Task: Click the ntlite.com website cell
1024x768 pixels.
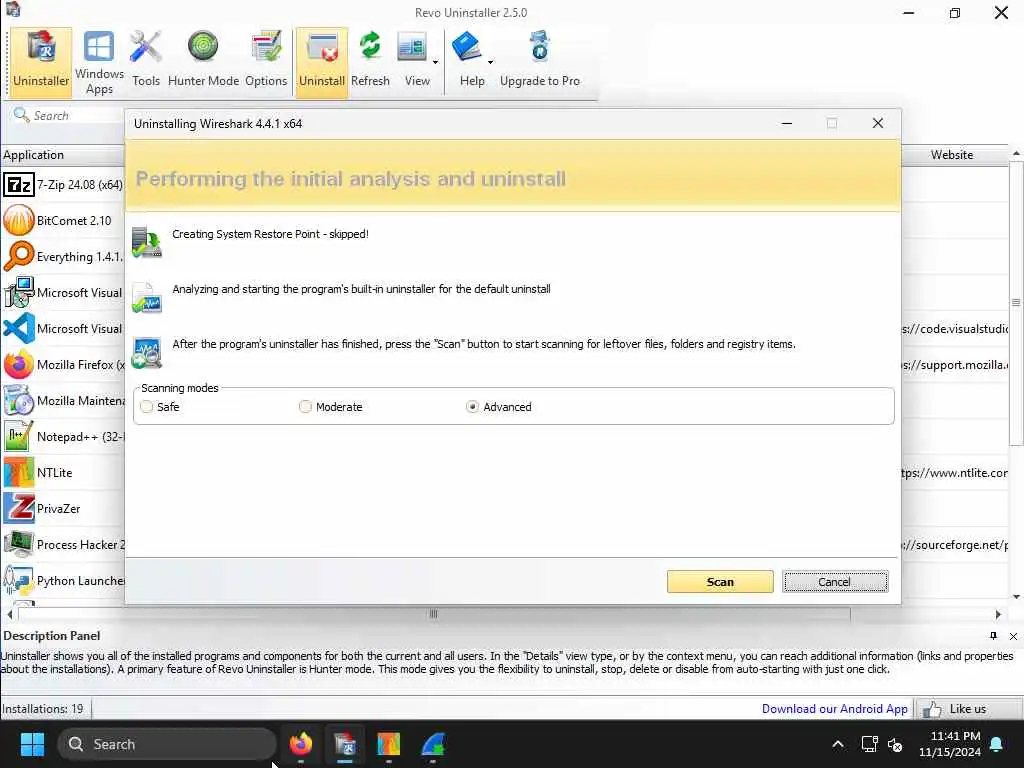Action: (x=955, y=473)
